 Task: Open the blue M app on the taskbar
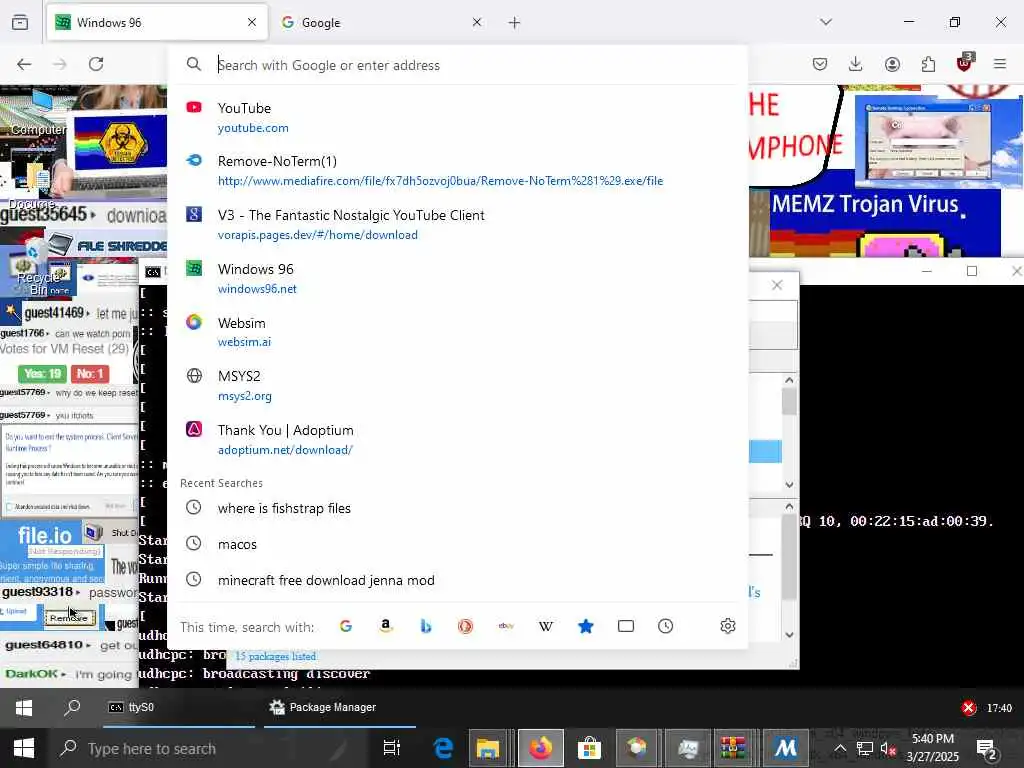click(786, 748)
